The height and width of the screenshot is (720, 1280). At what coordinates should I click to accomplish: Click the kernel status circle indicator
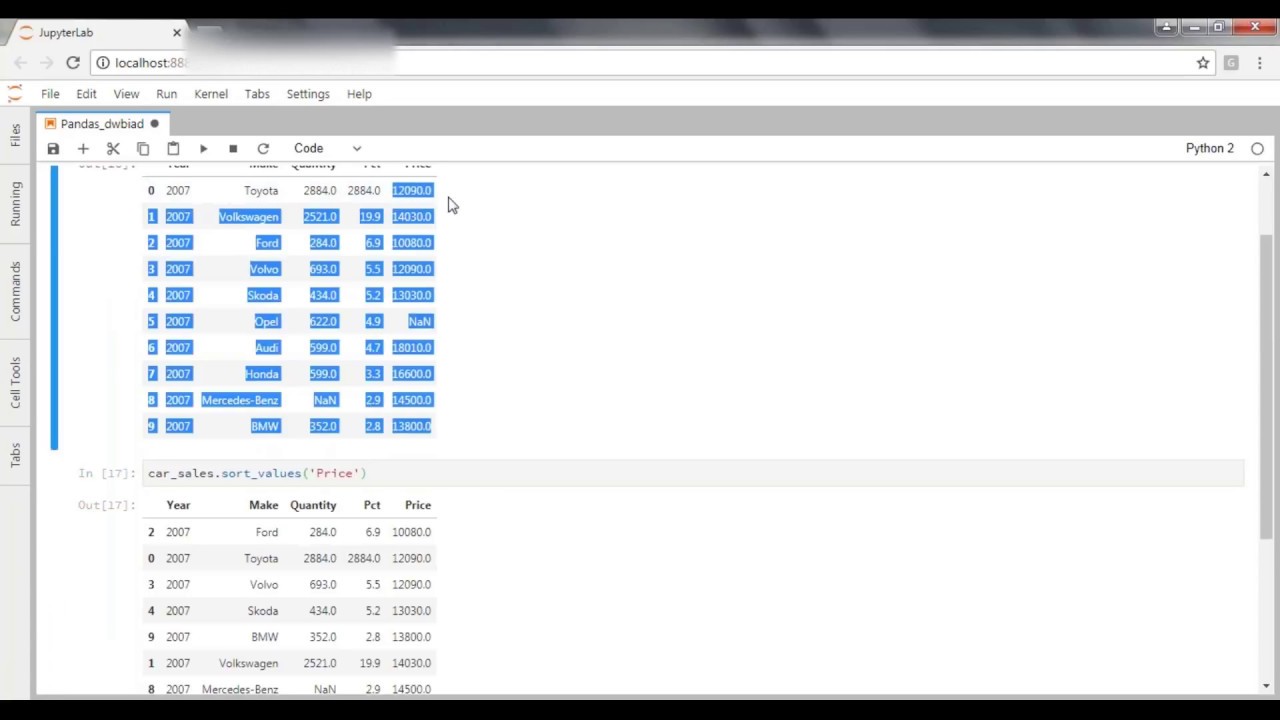click(1257, 149)
